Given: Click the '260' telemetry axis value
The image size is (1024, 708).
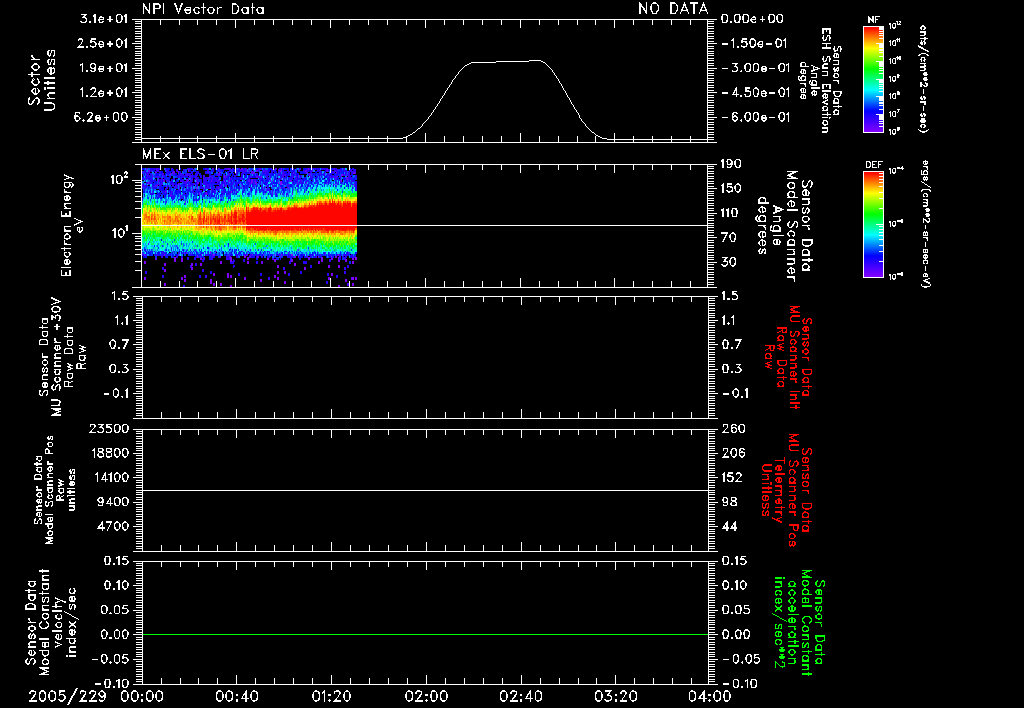Looking at the screenshot, I should coord(733,429).
